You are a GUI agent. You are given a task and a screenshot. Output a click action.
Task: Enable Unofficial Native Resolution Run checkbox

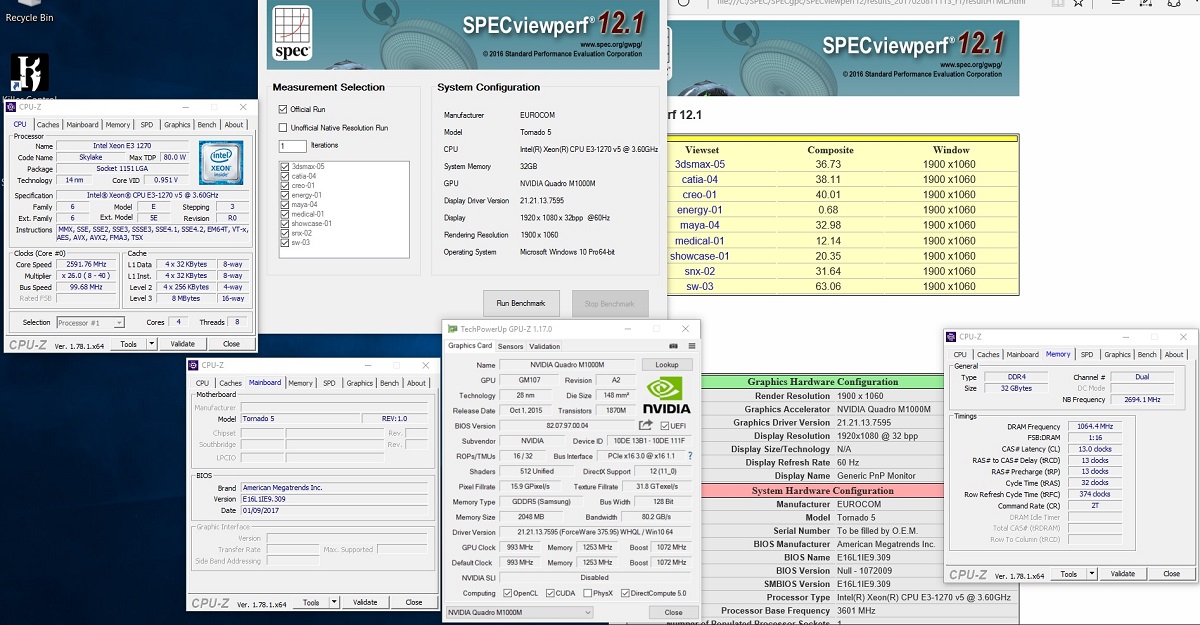(x=283, y=128)
